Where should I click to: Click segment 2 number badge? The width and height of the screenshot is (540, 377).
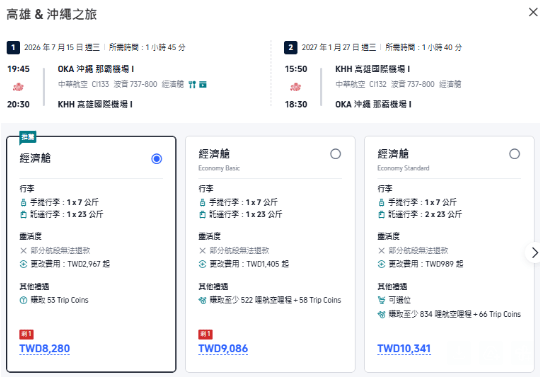pos(291,48)
